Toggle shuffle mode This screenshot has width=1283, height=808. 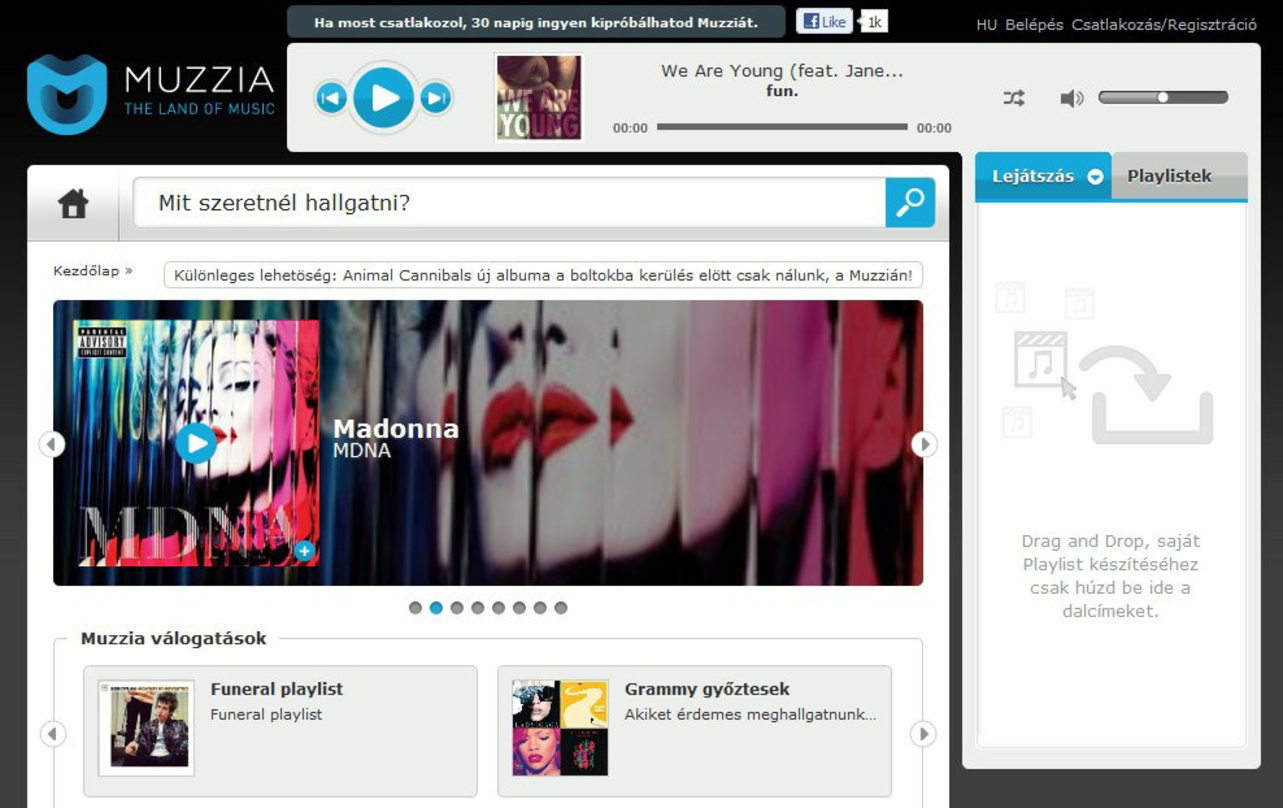click(1014, 98)
